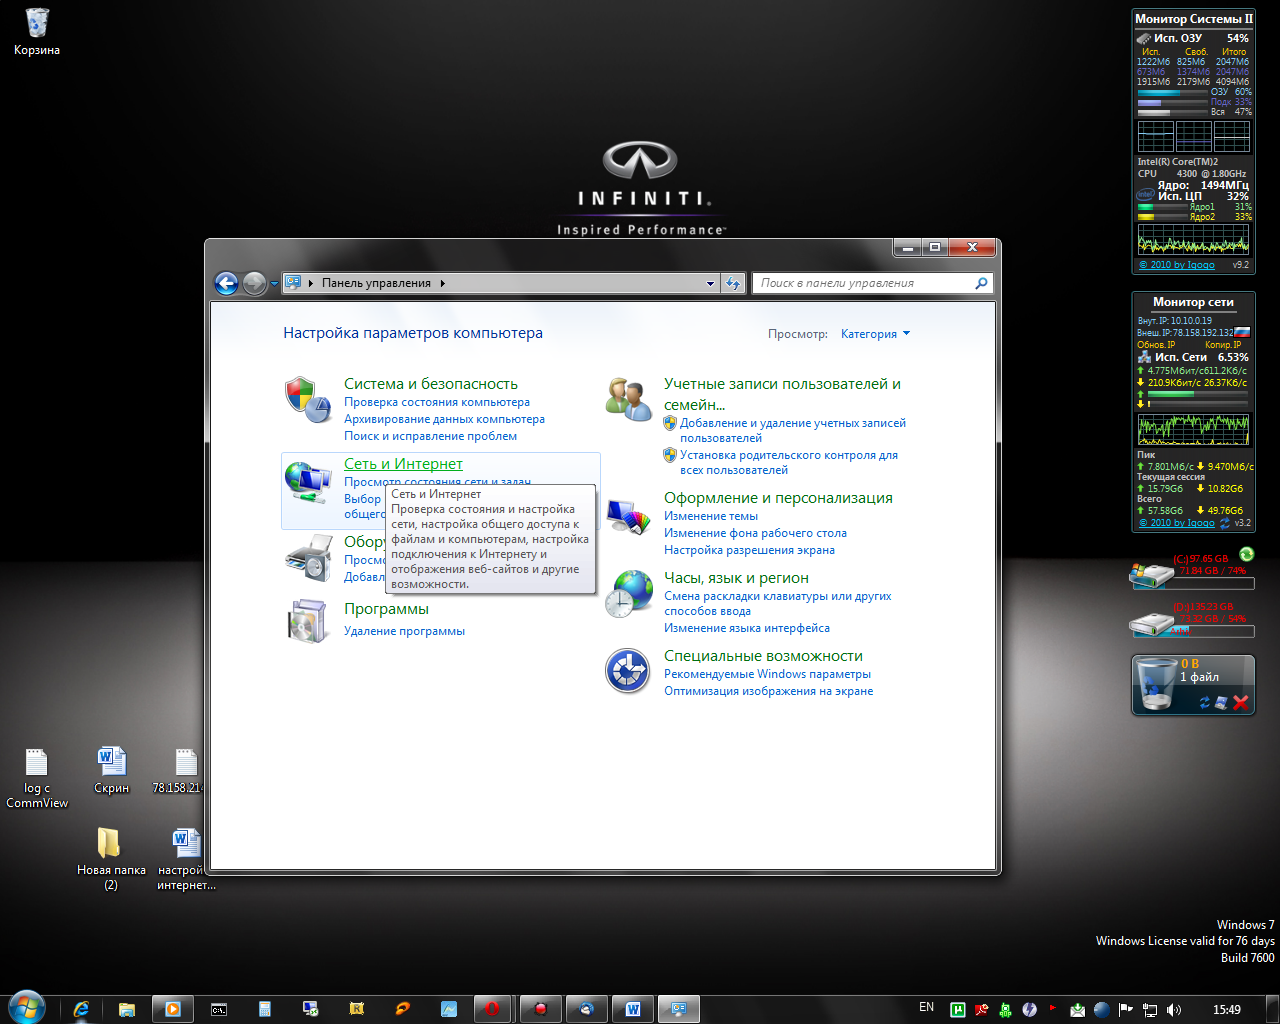Click the printer icon for Оборудование и звук
The height and width of the screenshot is (1024, 1280).
[307, 558]
